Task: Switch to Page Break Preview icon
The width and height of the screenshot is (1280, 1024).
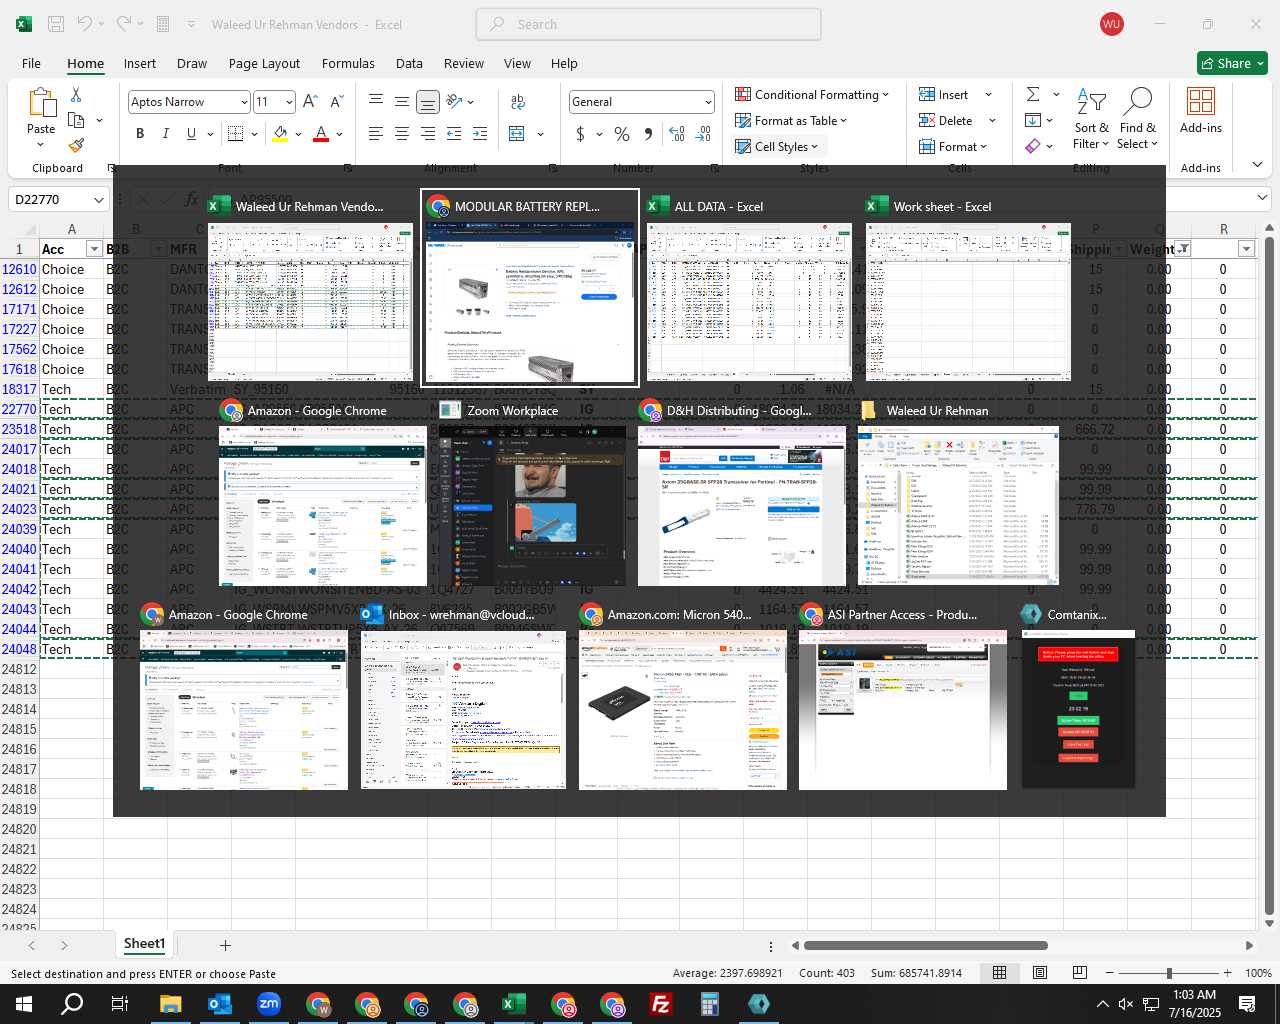Action: click(1080, 973)
